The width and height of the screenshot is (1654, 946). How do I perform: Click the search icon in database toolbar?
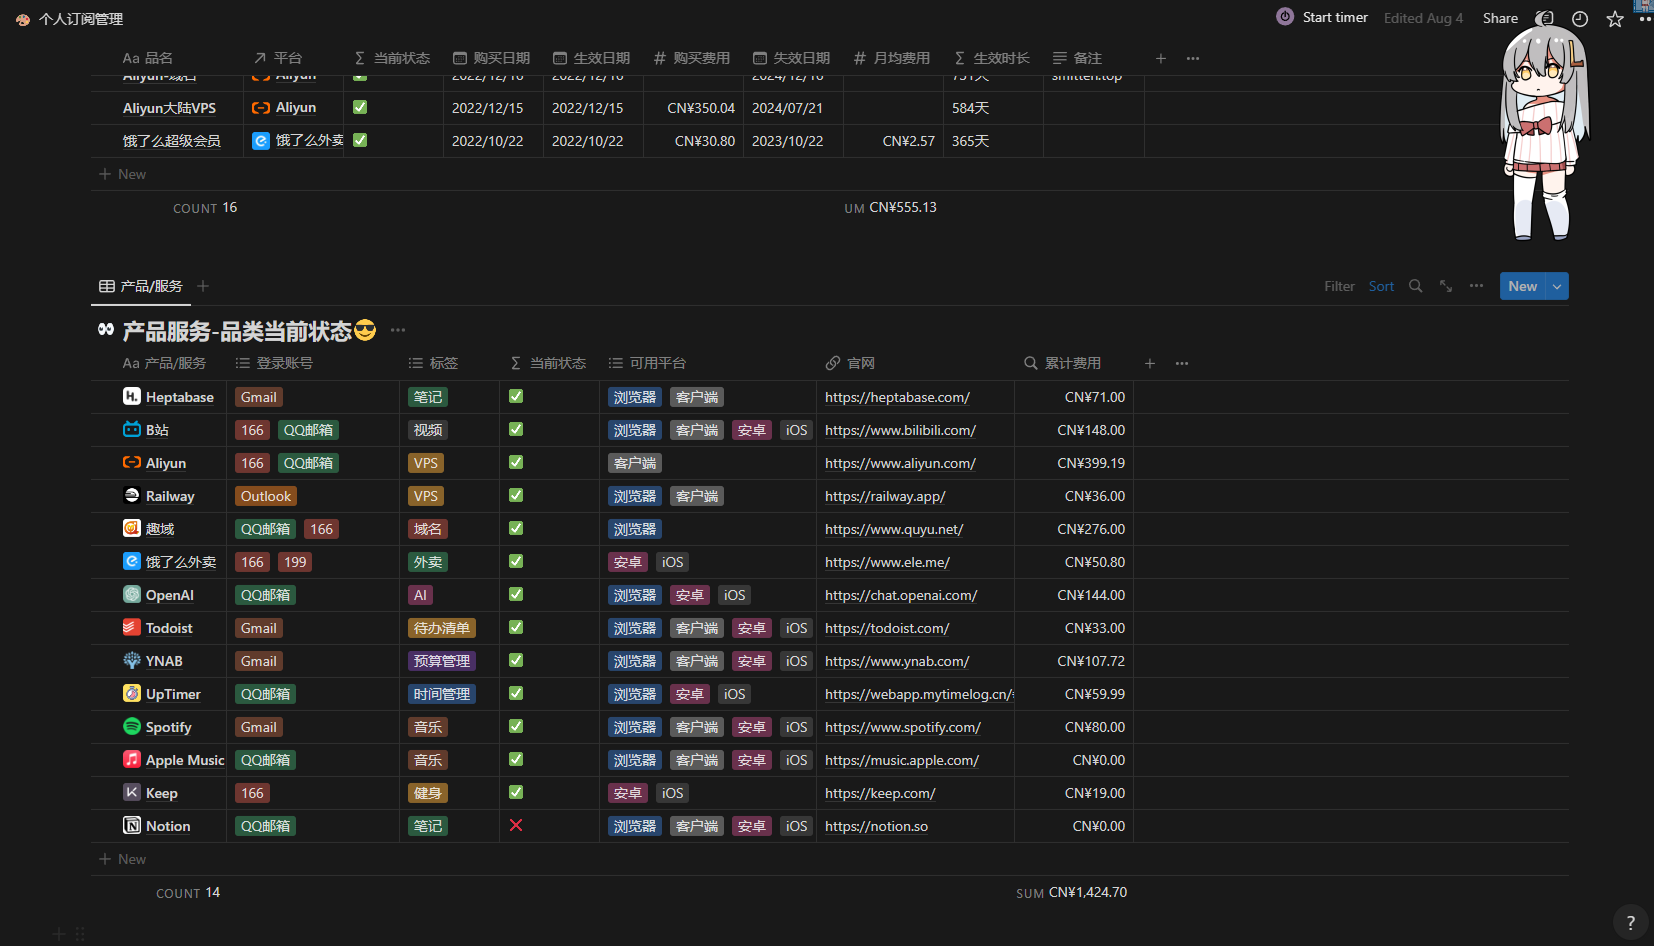[x=1415, y=286]
